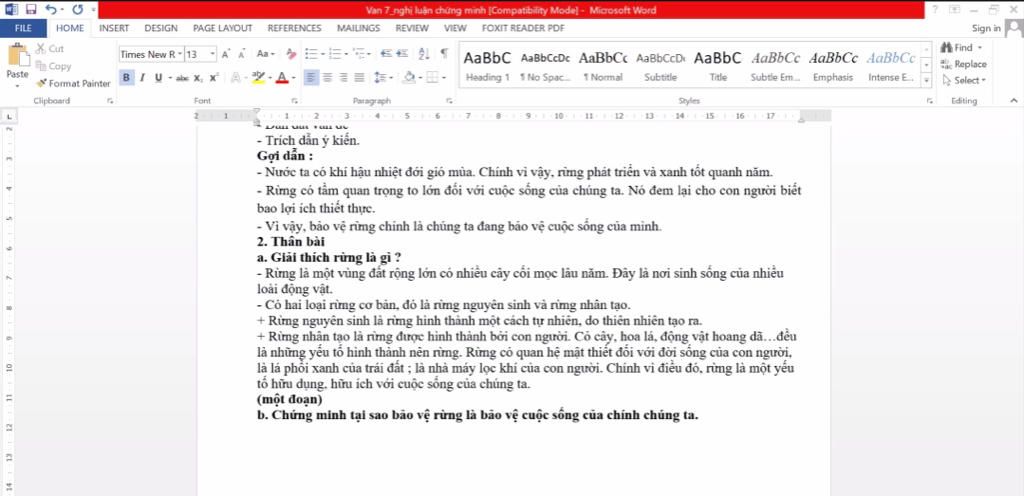Toggle underline formatting
The image size is (1024, 496).
(158, 78)
